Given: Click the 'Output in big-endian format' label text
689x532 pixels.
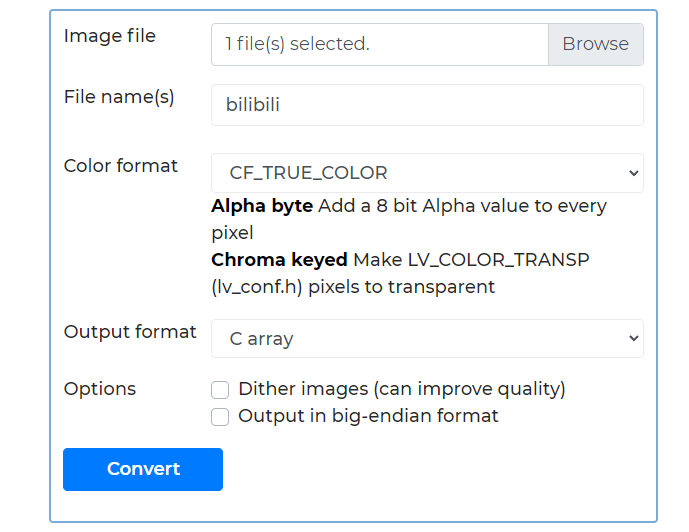Looking at the screenshot, I should [368, 416].
